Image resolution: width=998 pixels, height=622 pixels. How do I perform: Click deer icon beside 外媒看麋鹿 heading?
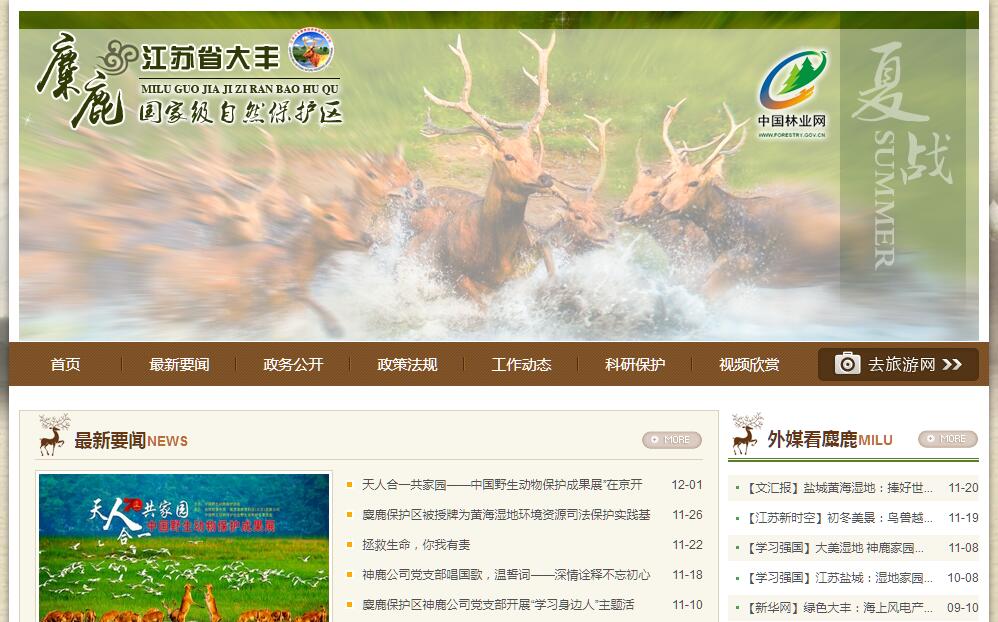click(x=747, y=434)
